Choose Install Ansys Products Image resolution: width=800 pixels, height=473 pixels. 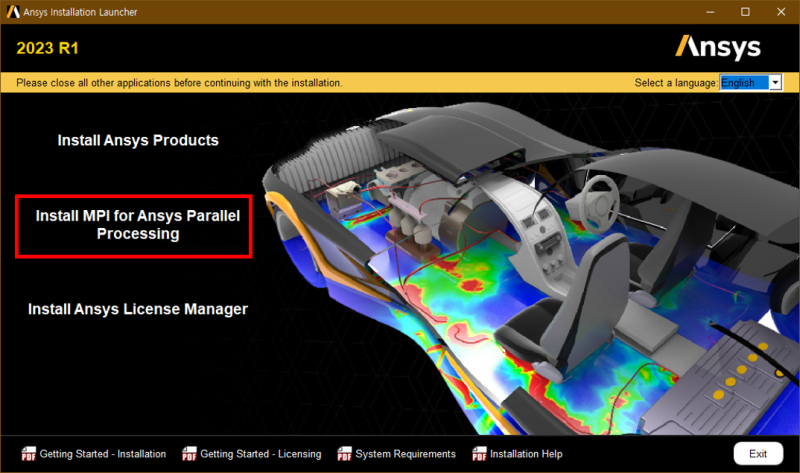(x=138, y=140)
